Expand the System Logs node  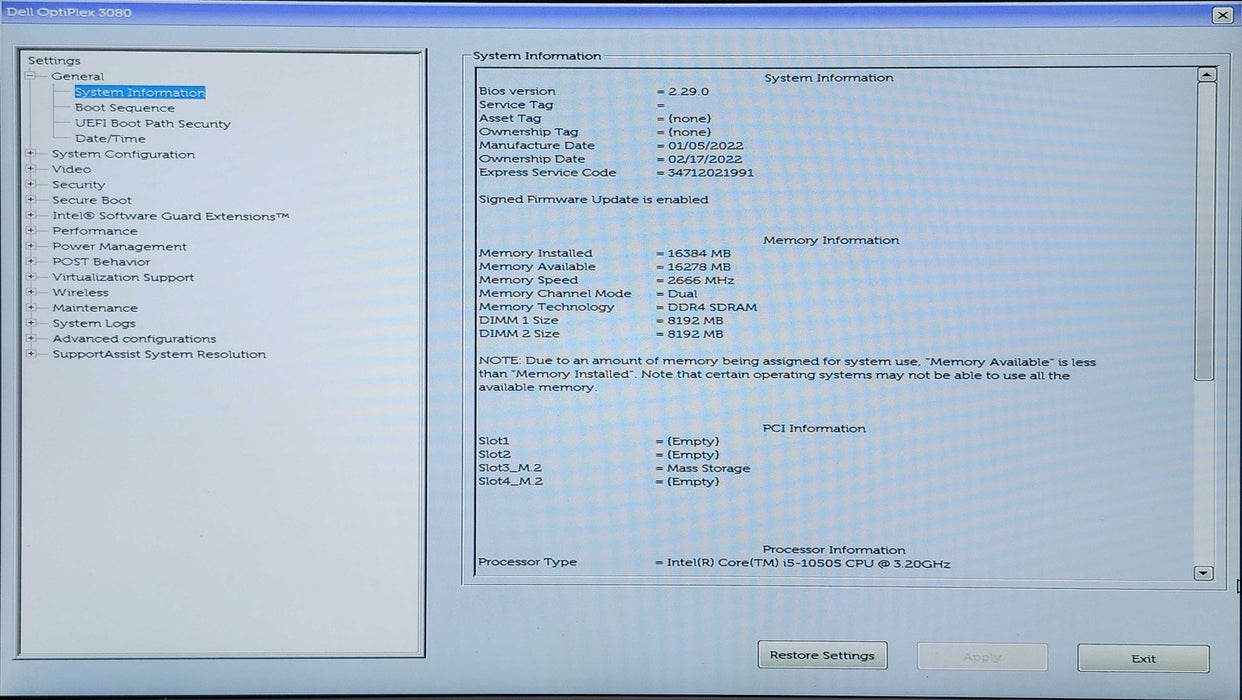[31, 323]
